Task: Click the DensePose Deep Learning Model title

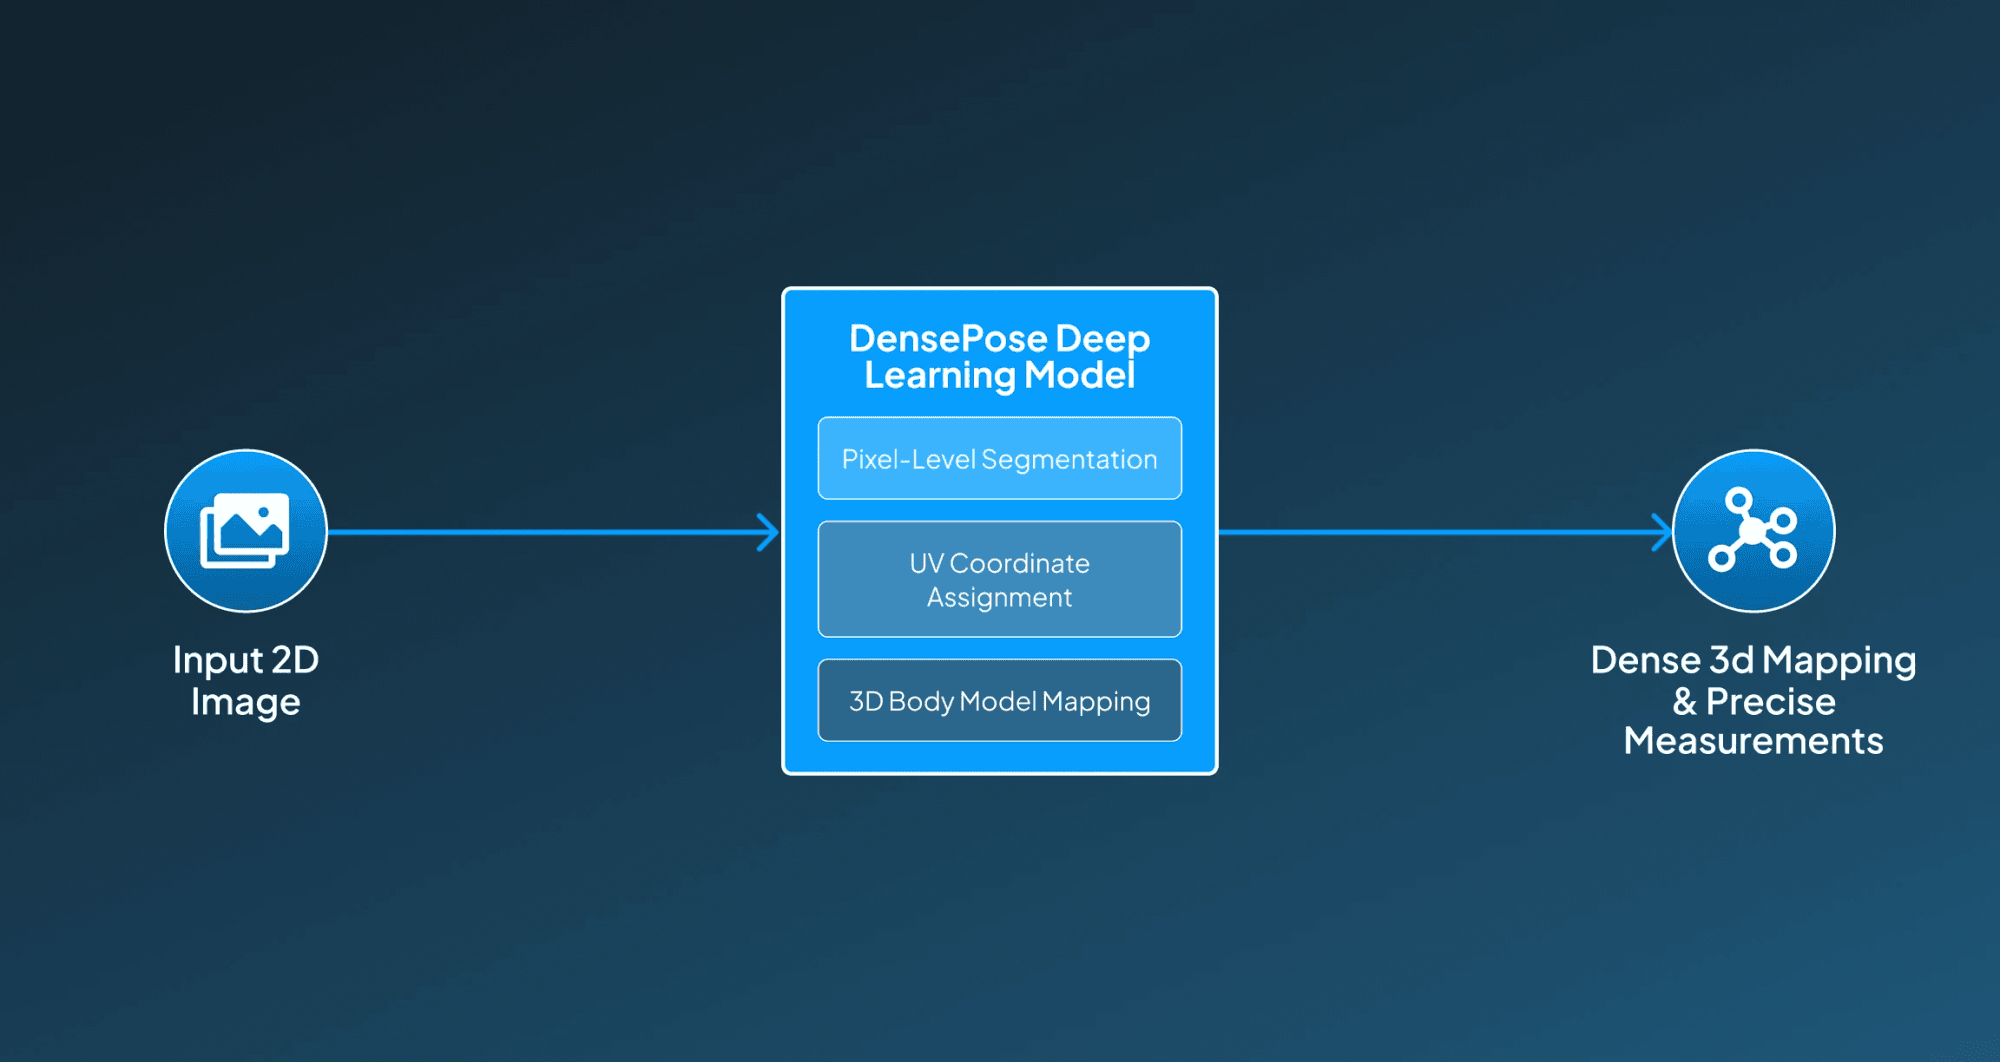Action: pyautogui.click(x=1000, y=357)
